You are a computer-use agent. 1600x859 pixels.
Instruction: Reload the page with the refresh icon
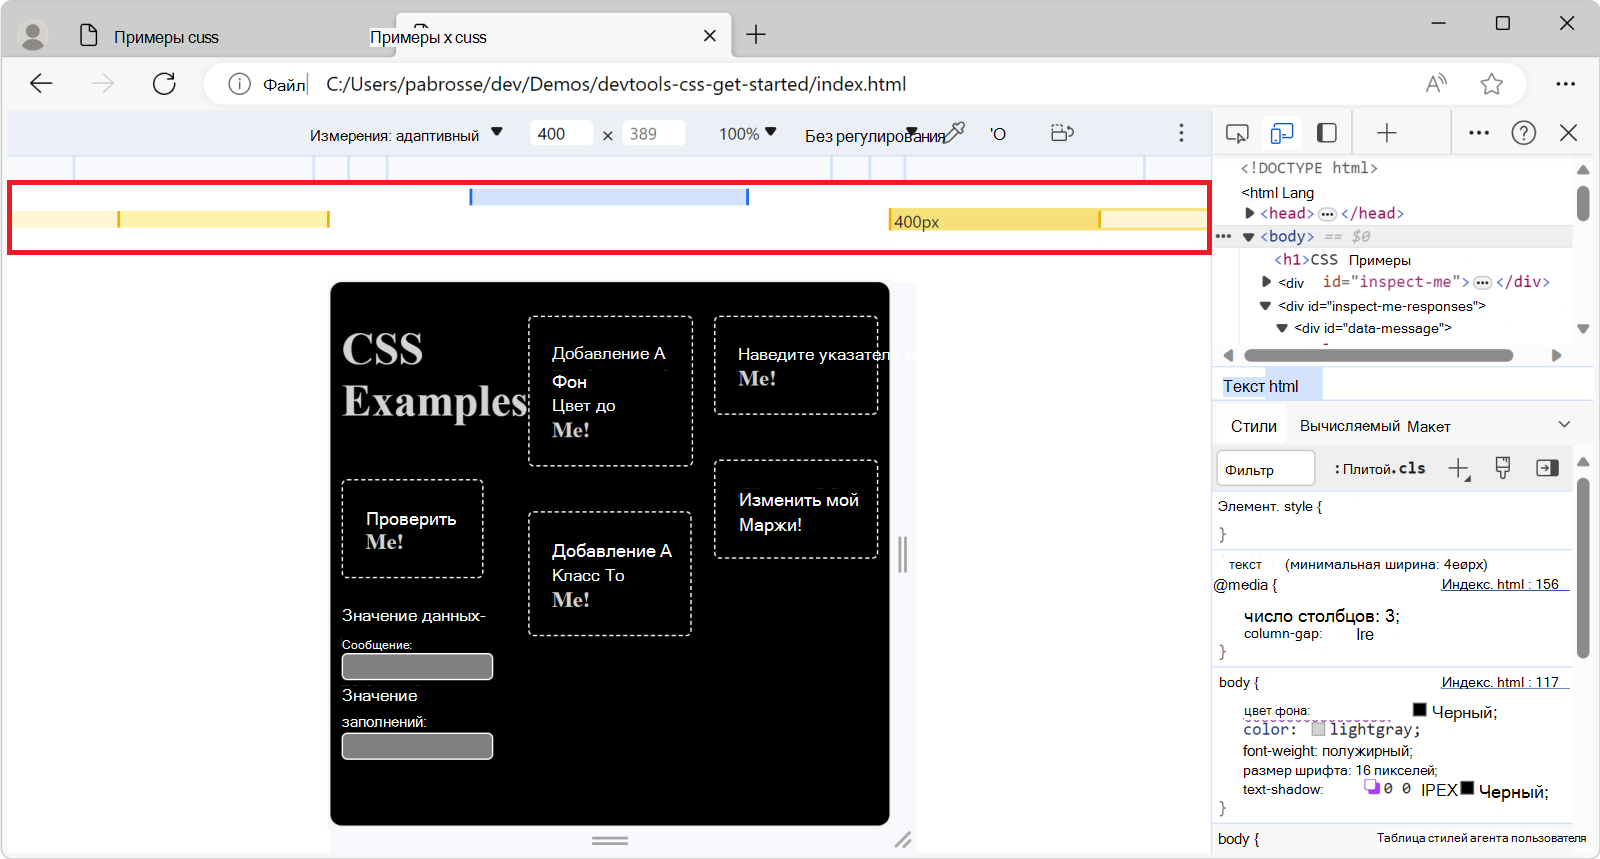pyautogui.click(x=164, y=84)
